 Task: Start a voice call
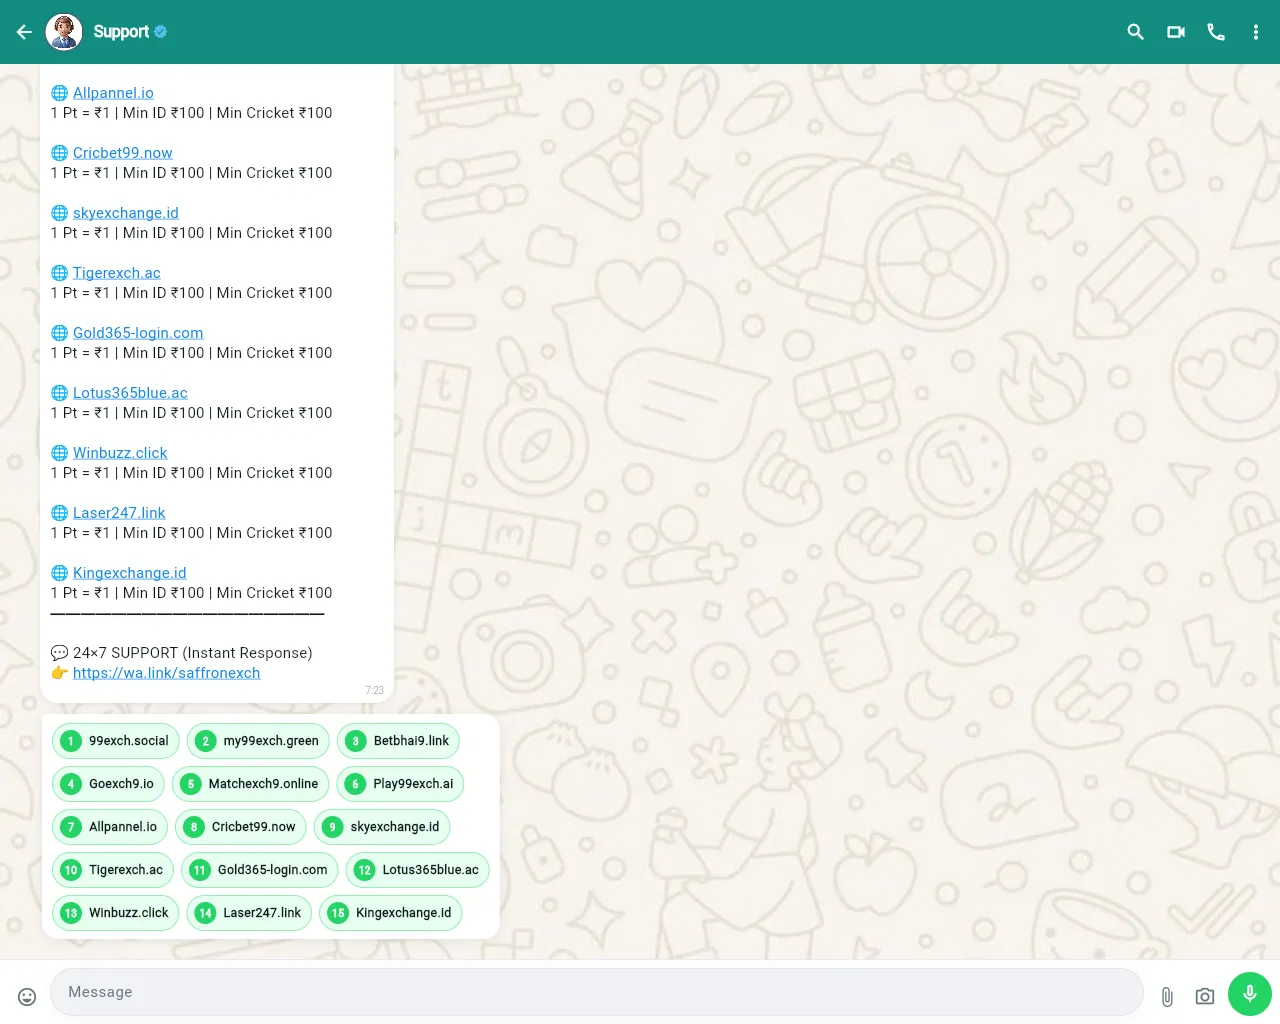tap(1216, 32)
